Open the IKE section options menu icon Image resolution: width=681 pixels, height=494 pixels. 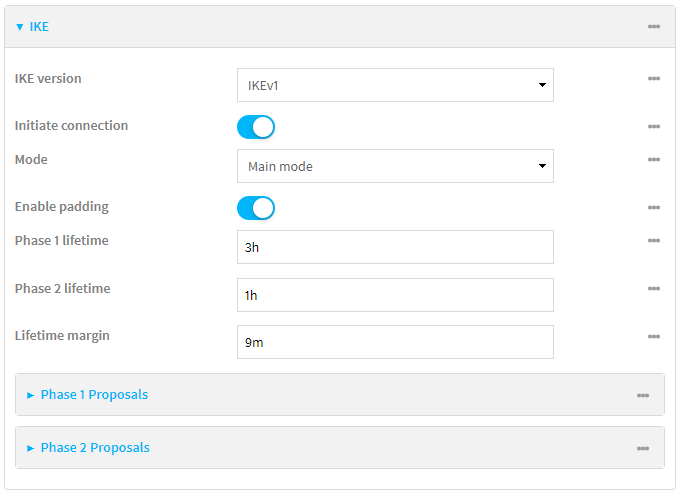653,27
